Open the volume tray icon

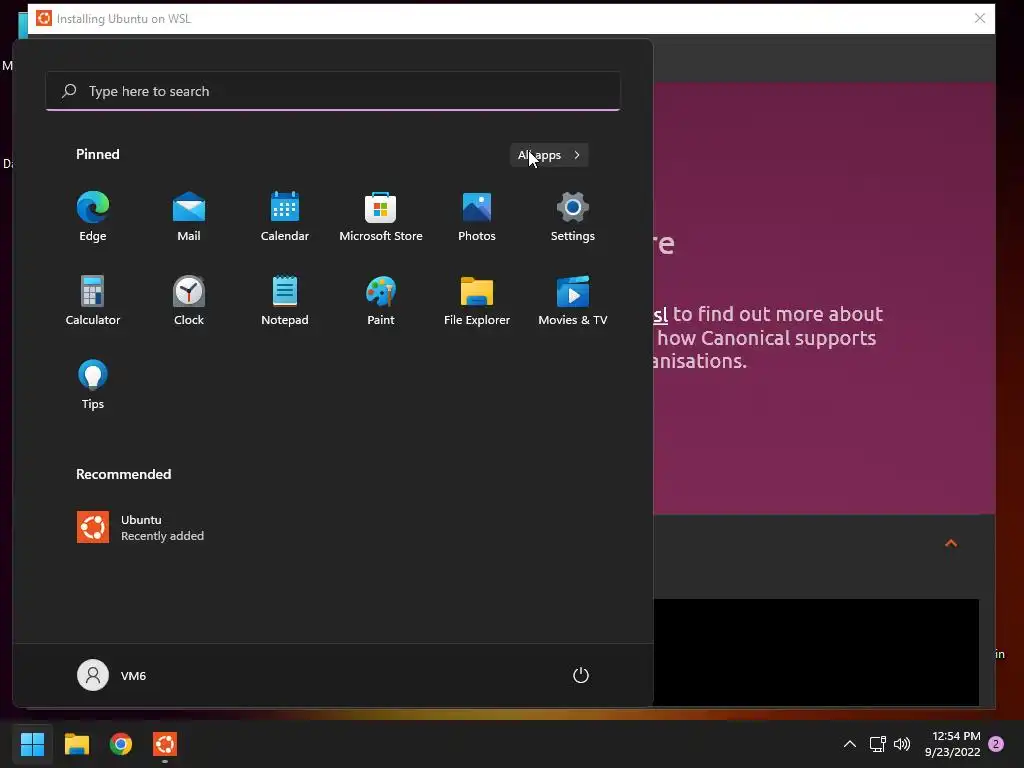[x=902, y=744]
